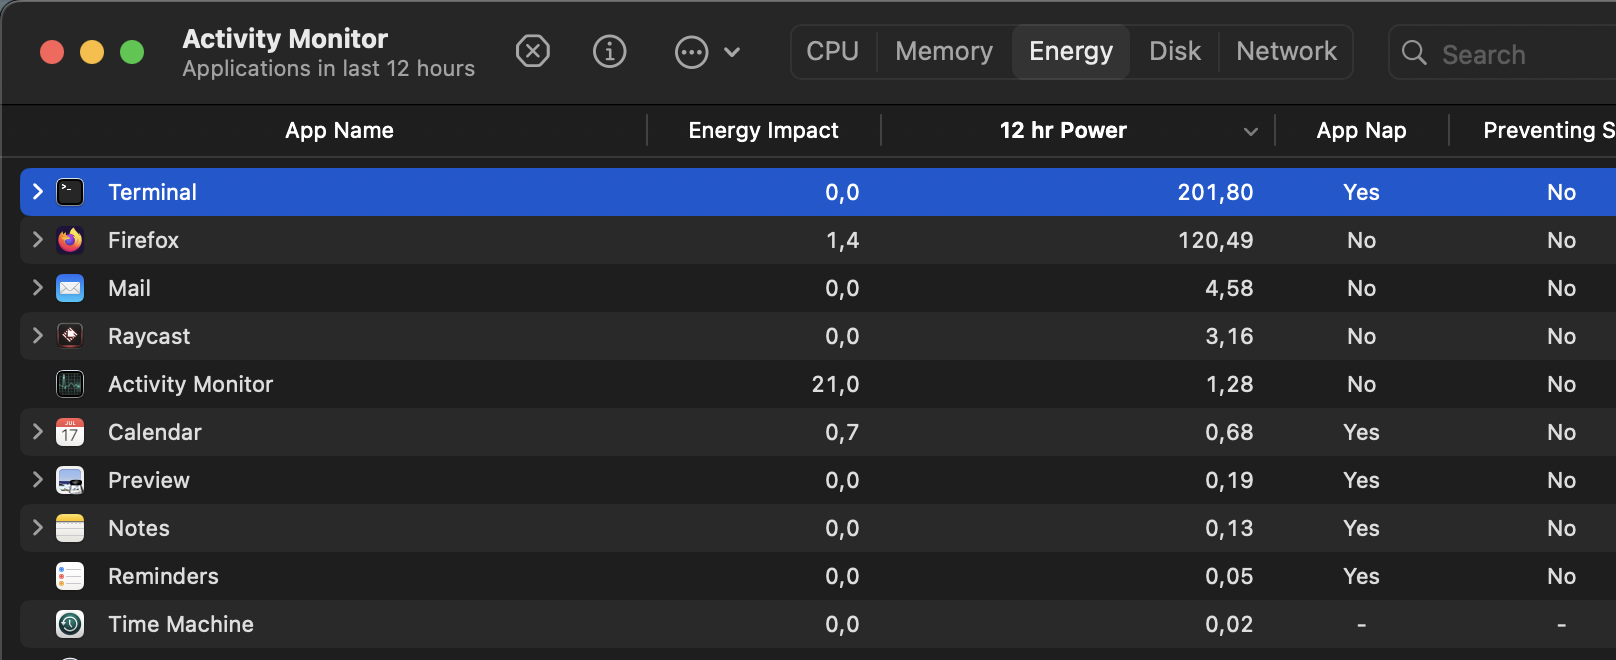
Task: Minimize window with yellow button
Action: [x=92, y=52]
